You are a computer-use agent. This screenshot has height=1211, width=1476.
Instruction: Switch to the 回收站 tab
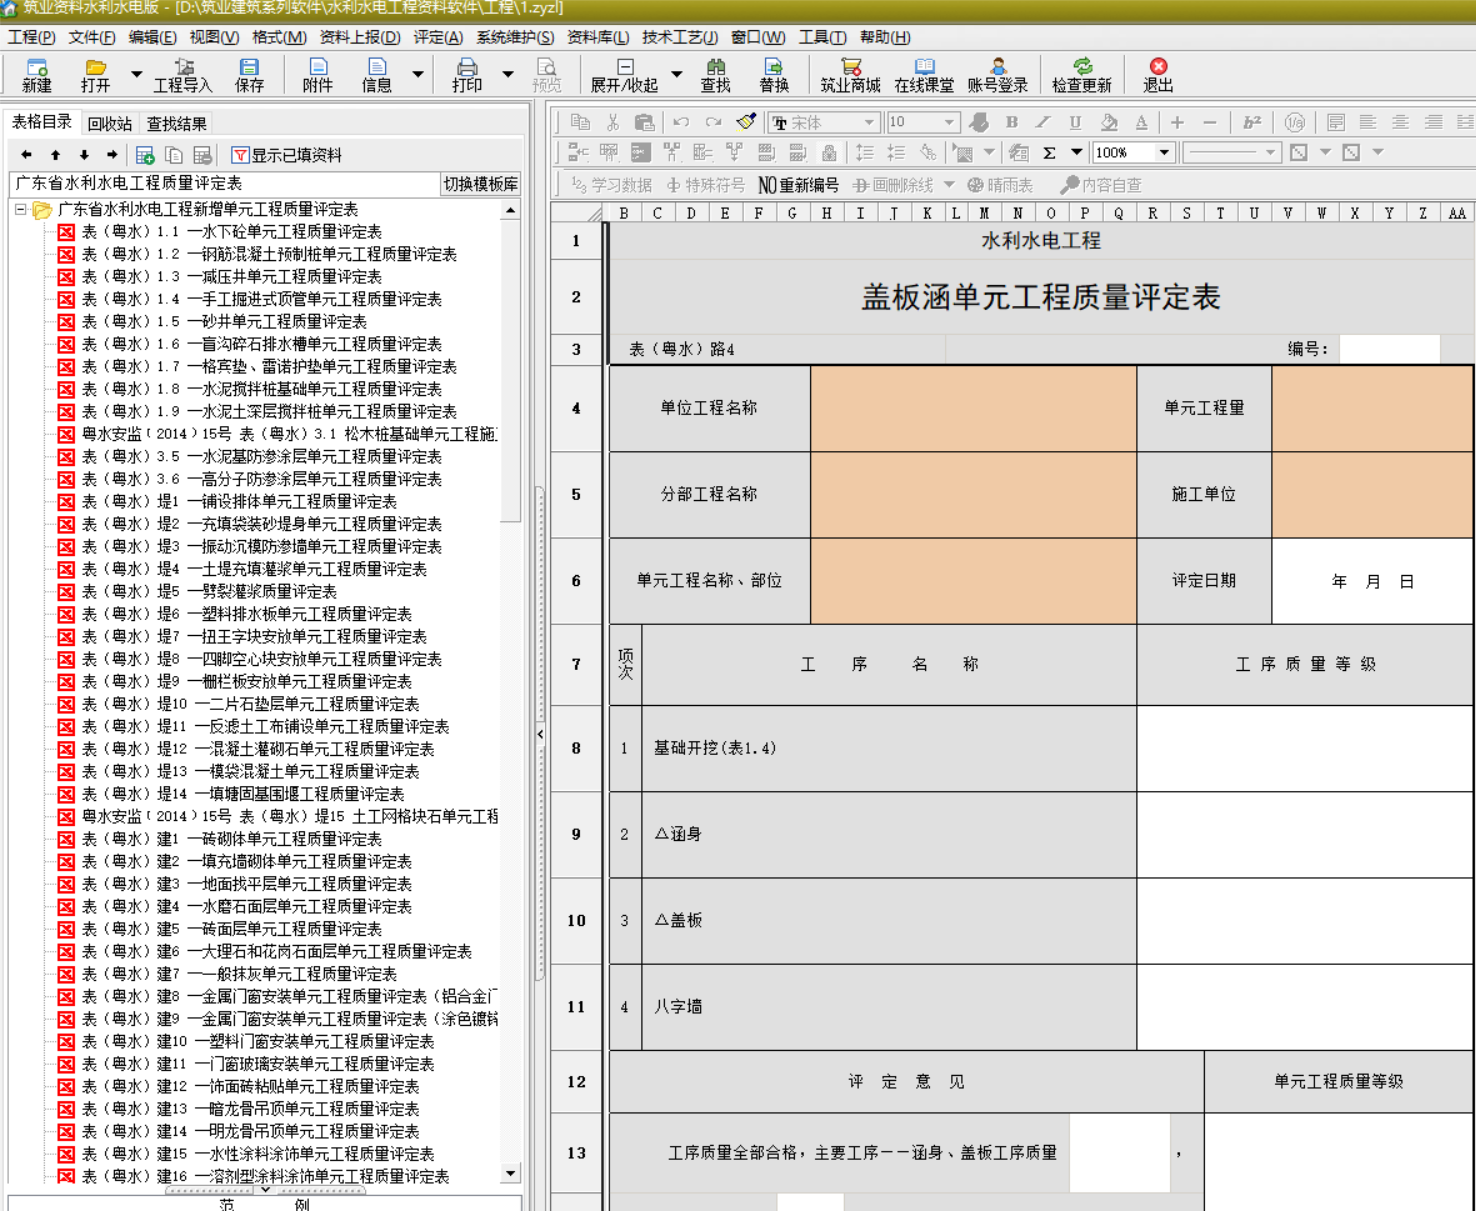click(x=109, y=124)
